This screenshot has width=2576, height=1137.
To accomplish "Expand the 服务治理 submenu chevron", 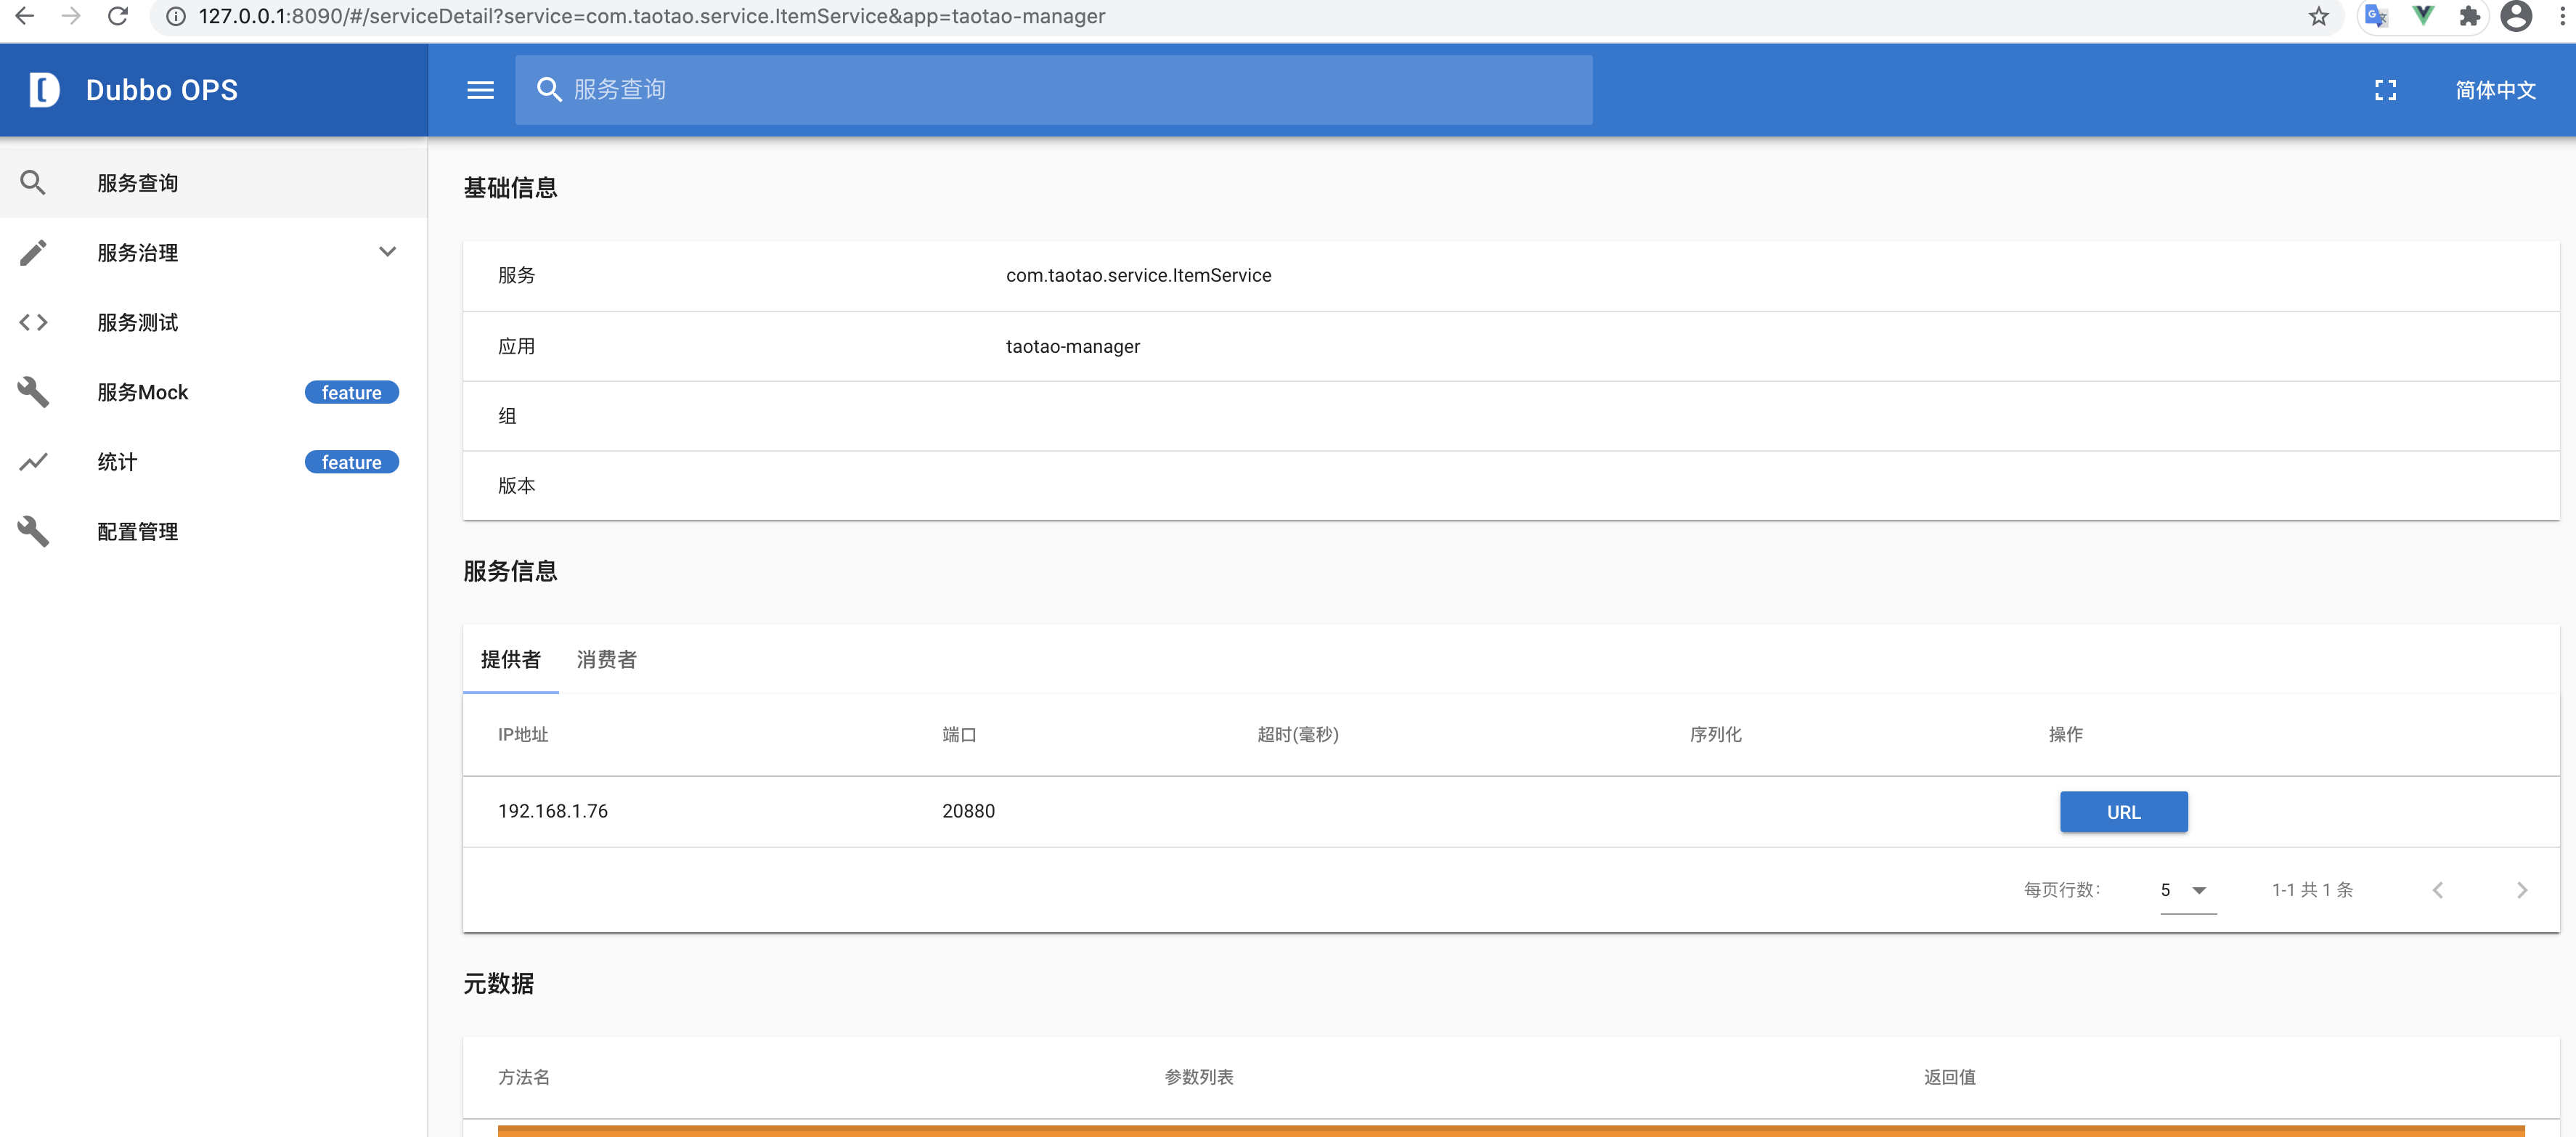I will [x=388, y=252].
